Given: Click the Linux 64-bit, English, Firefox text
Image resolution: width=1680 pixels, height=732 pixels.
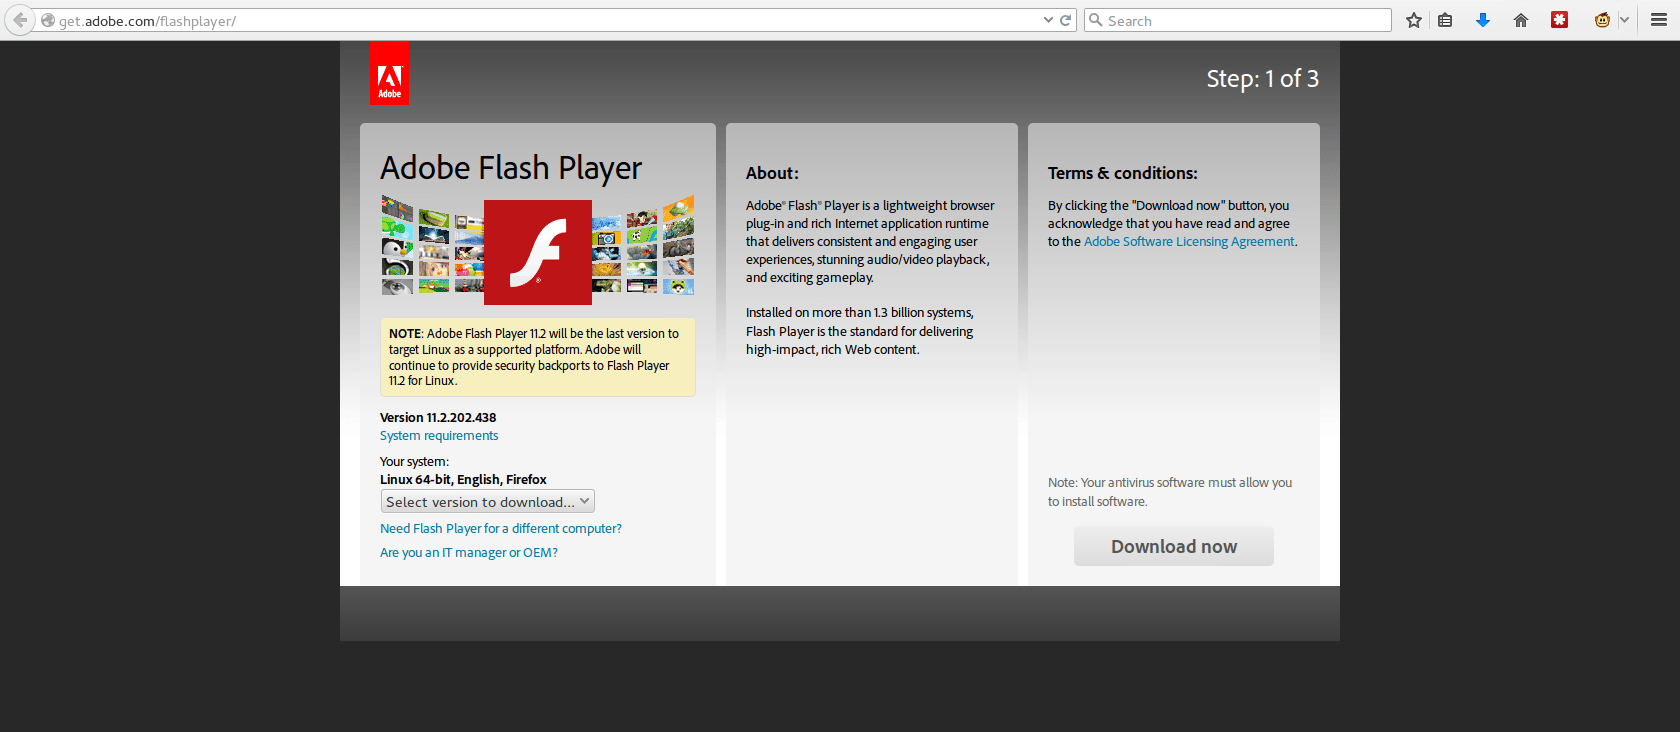Looking at the screenshot, I should point(463,480).
